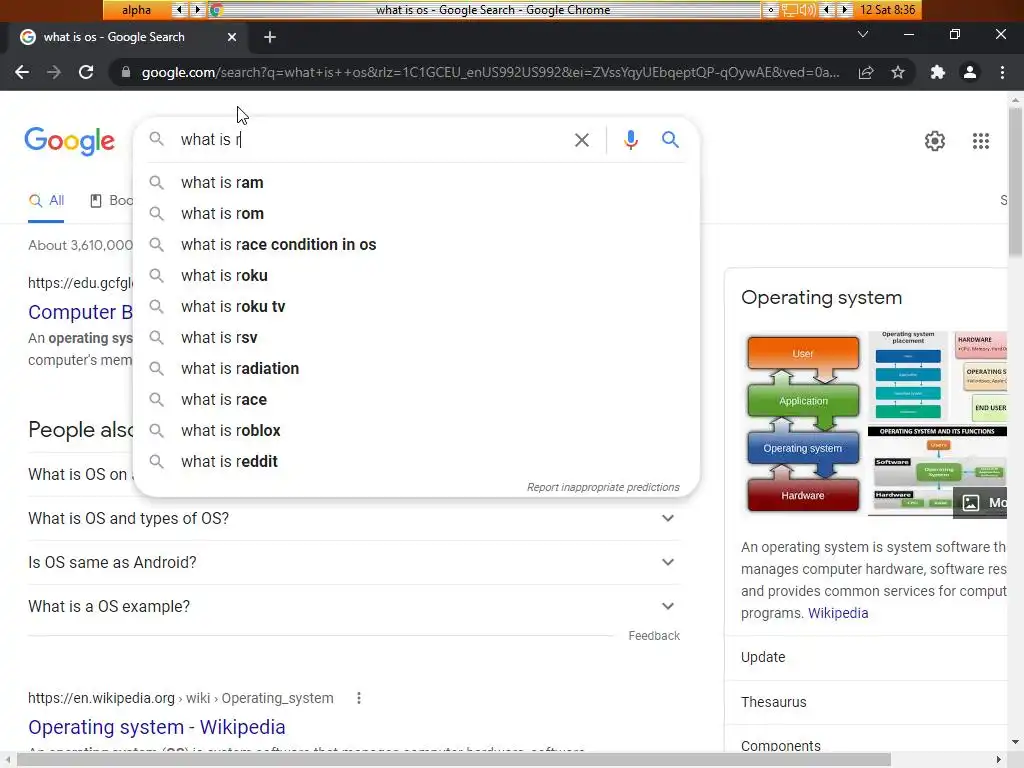The width and height of the screenshot is (1024, 768).
Task: Open three-dot options beside Wikipedia result
Action: (359, 698)
